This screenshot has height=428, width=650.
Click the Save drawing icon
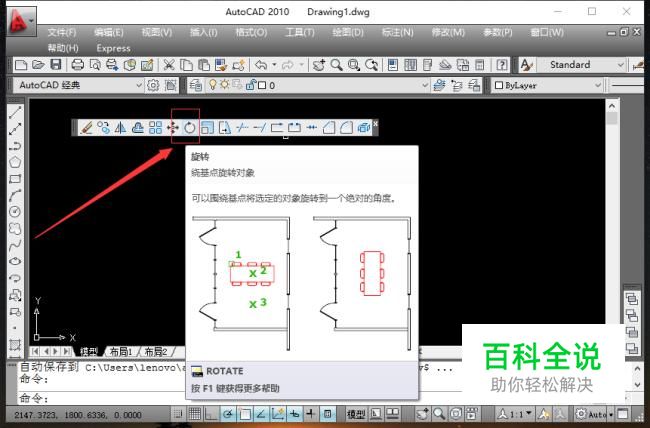click(x=56, y=65)
